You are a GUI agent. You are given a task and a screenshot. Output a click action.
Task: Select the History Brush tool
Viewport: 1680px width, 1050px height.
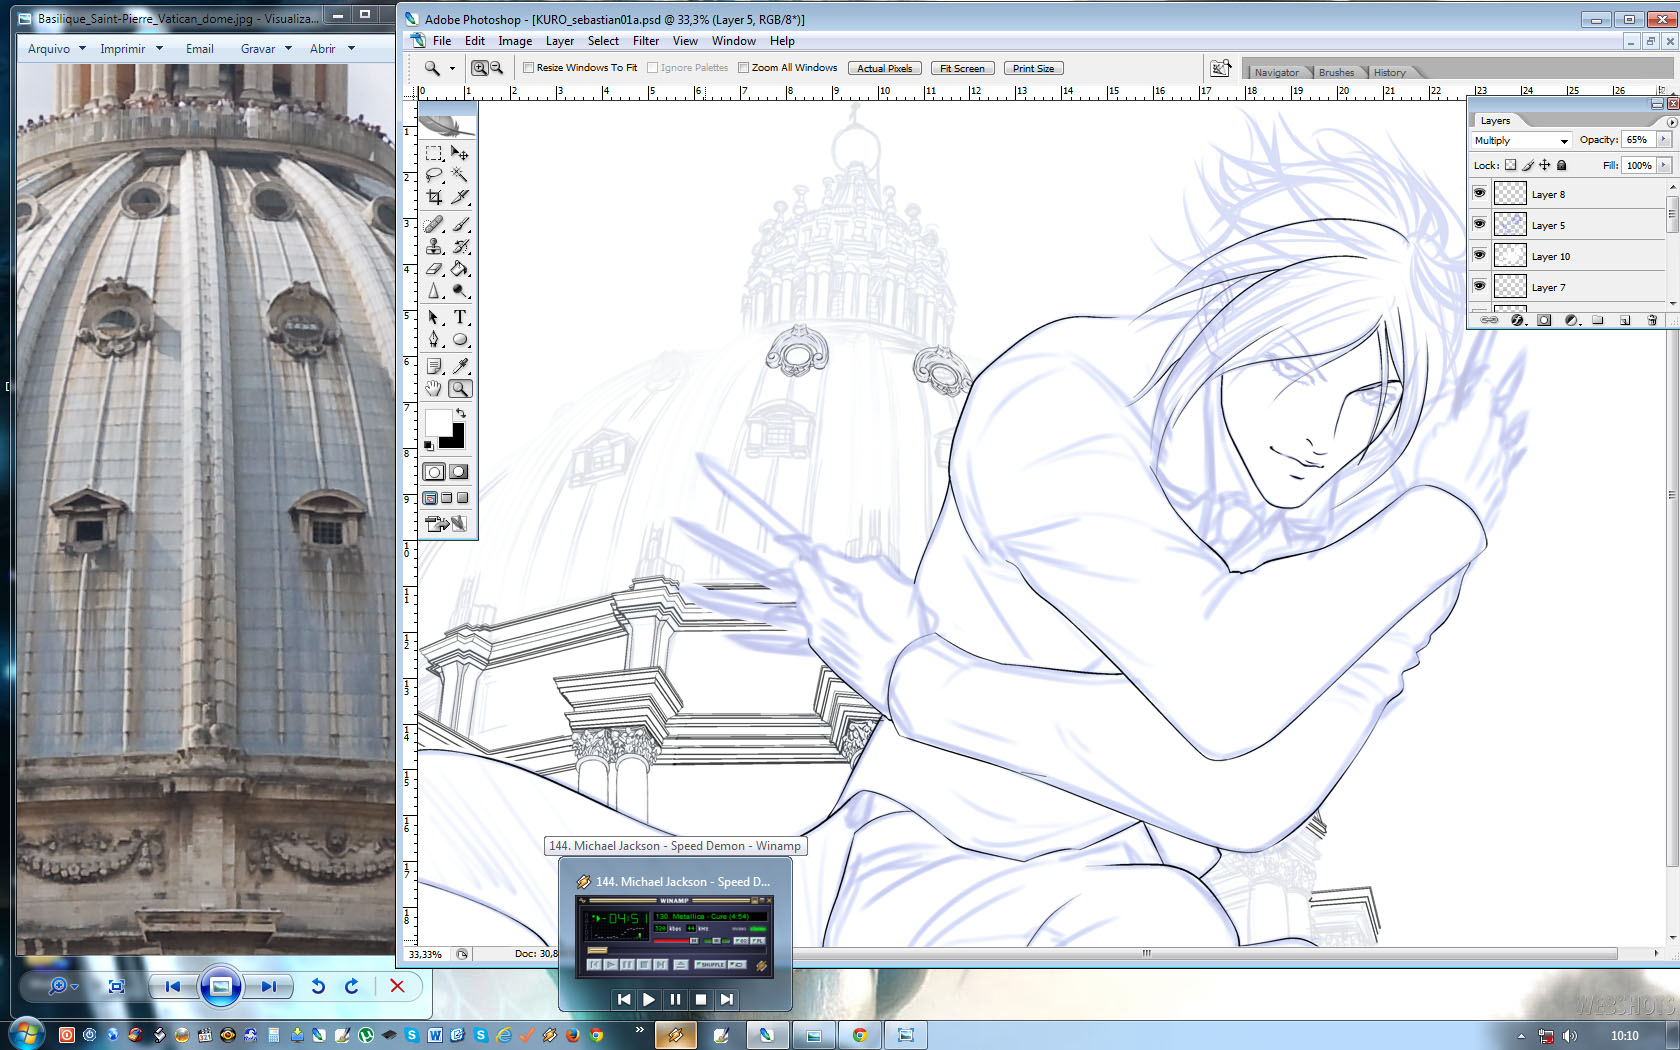459,246
